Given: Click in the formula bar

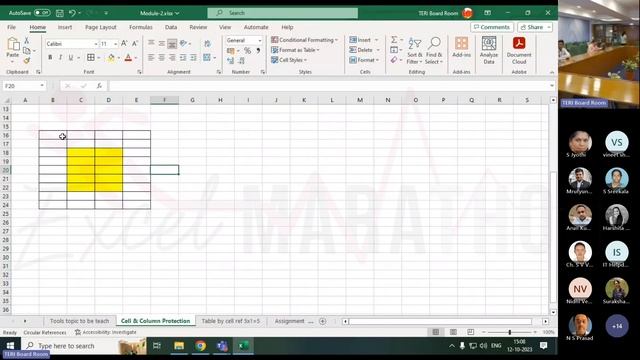Looking at the screenshot, I should pyautogui.click(x=329, y=86).
